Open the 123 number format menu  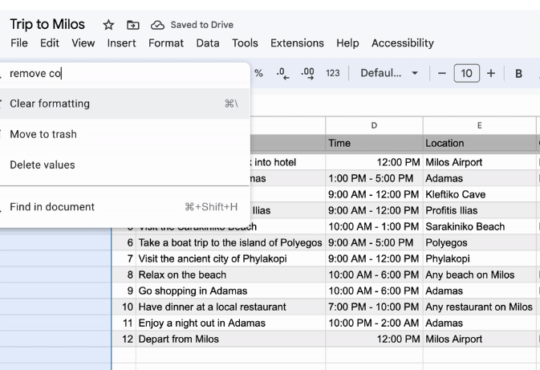point(333,73)
